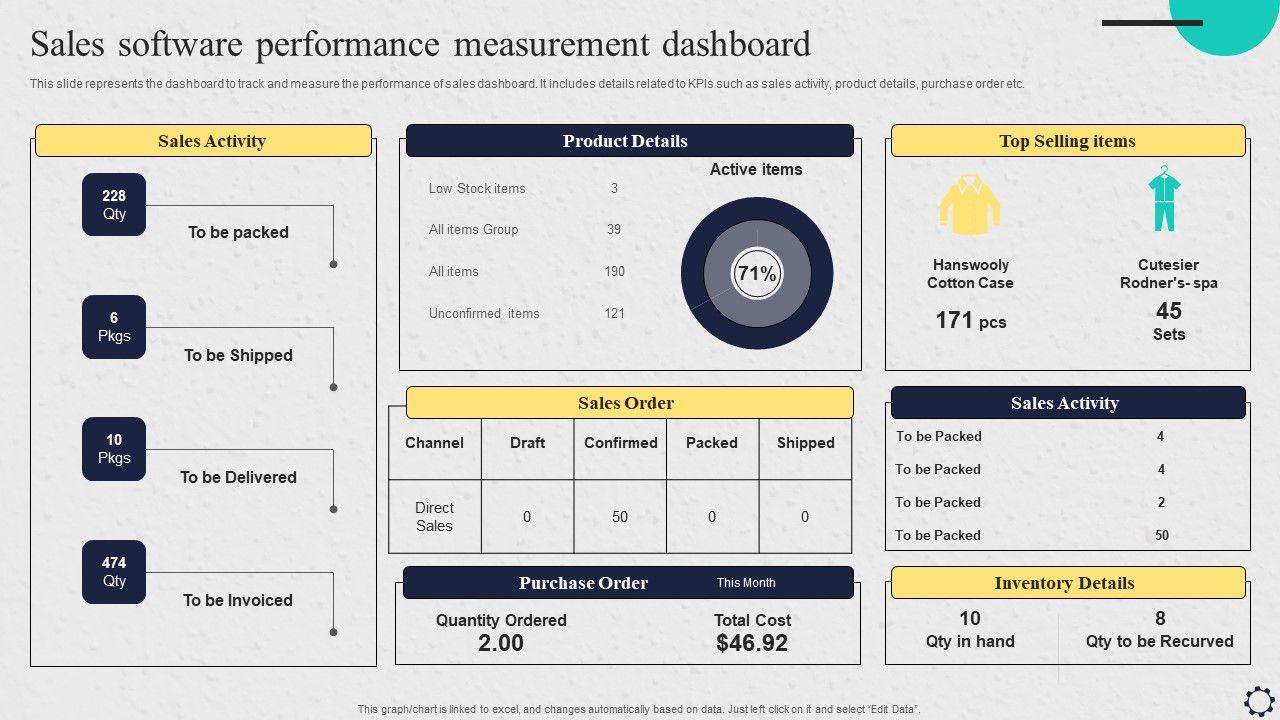Image resolution: width=1280 pixels, height=720 pixels.
Task: Select the All items row label
Action: click(454, 271)
